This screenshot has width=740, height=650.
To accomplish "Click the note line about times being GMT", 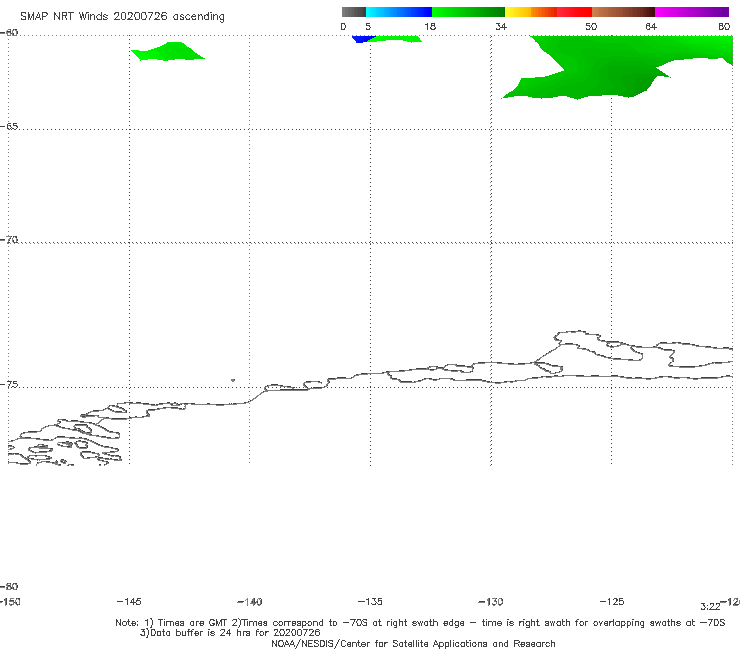I will pyautogui.click(x=420, y=623).
